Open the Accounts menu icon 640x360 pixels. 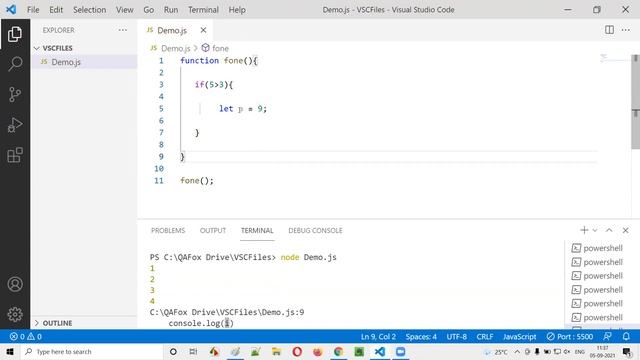(15, 284)
